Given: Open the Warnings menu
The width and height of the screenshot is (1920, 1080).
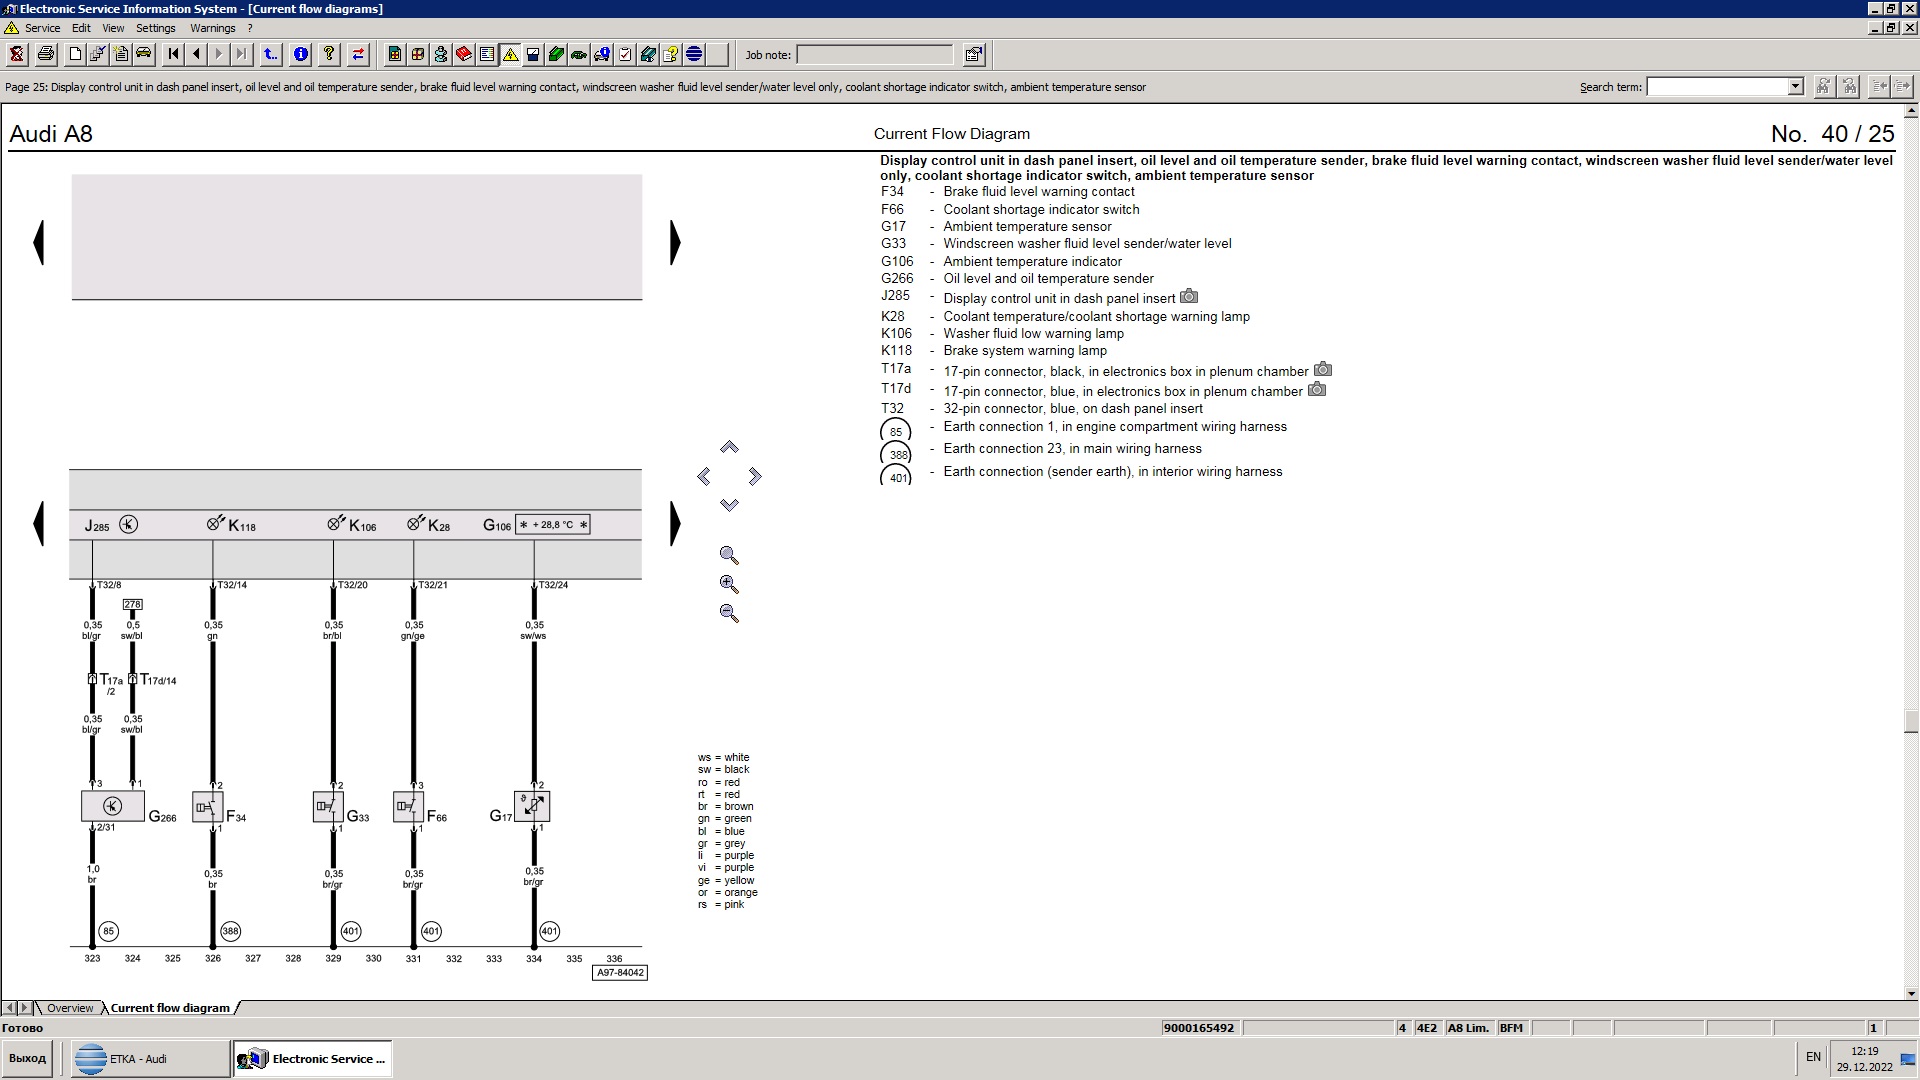Looking at the screenshot, I should pos(212,28).
